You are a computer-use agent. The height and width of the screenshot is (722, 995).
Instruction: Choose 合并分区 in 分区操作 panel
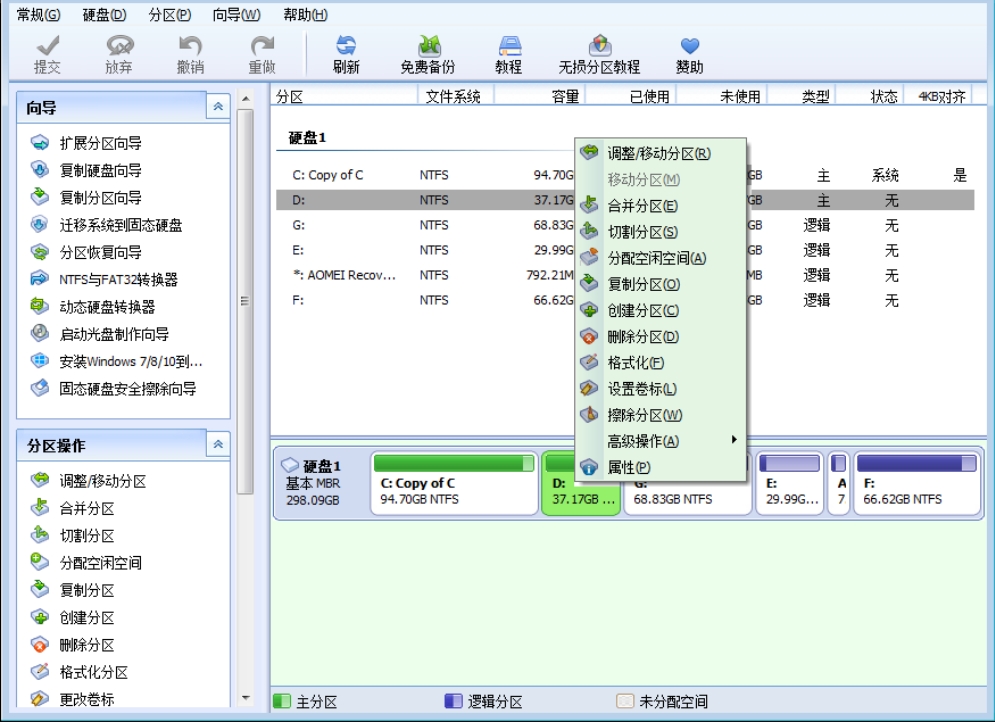[72, 508]
